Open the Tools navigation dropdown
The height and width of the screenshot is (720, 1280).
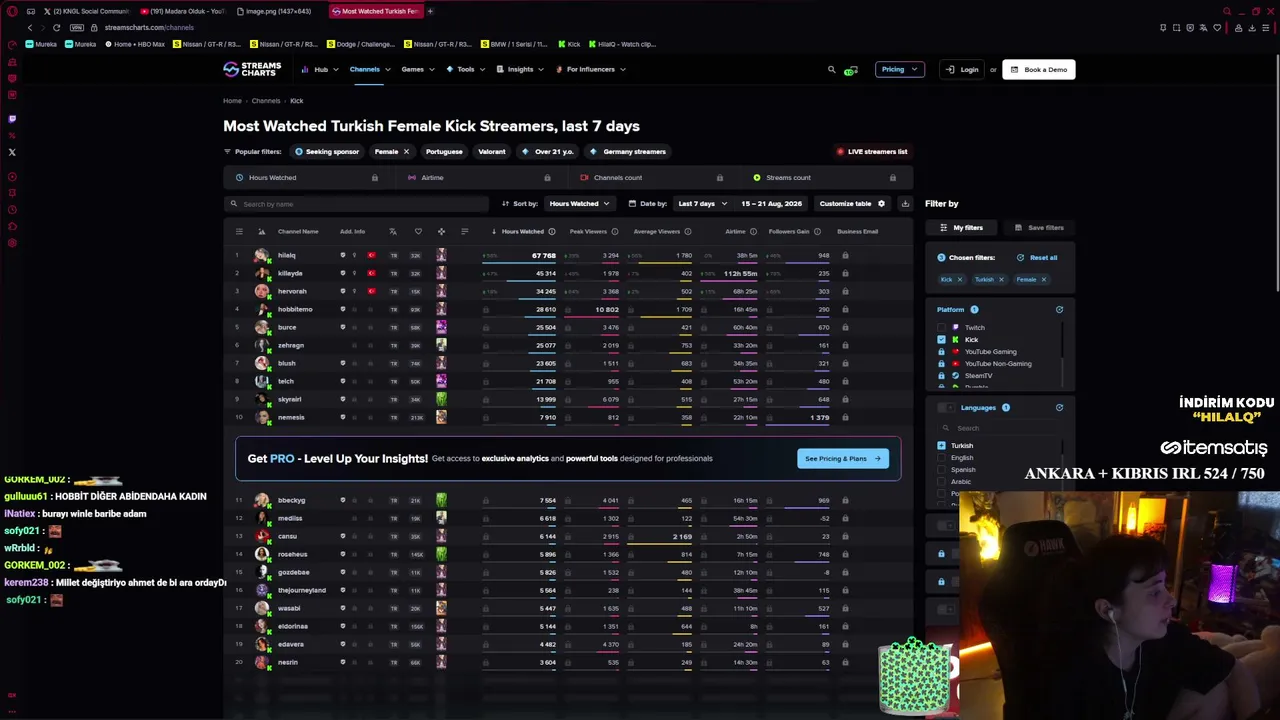click(x=466, y=70)
